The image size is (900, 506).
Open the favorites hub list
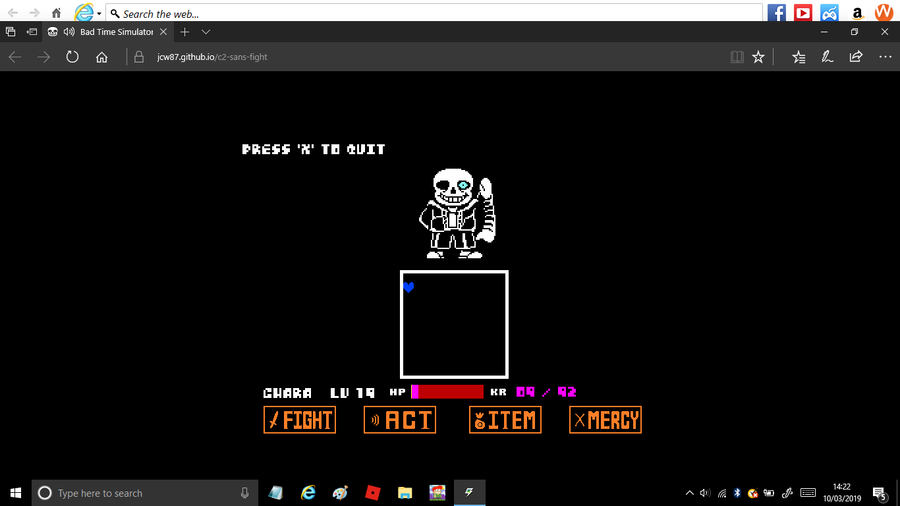(x=798, y=57)
